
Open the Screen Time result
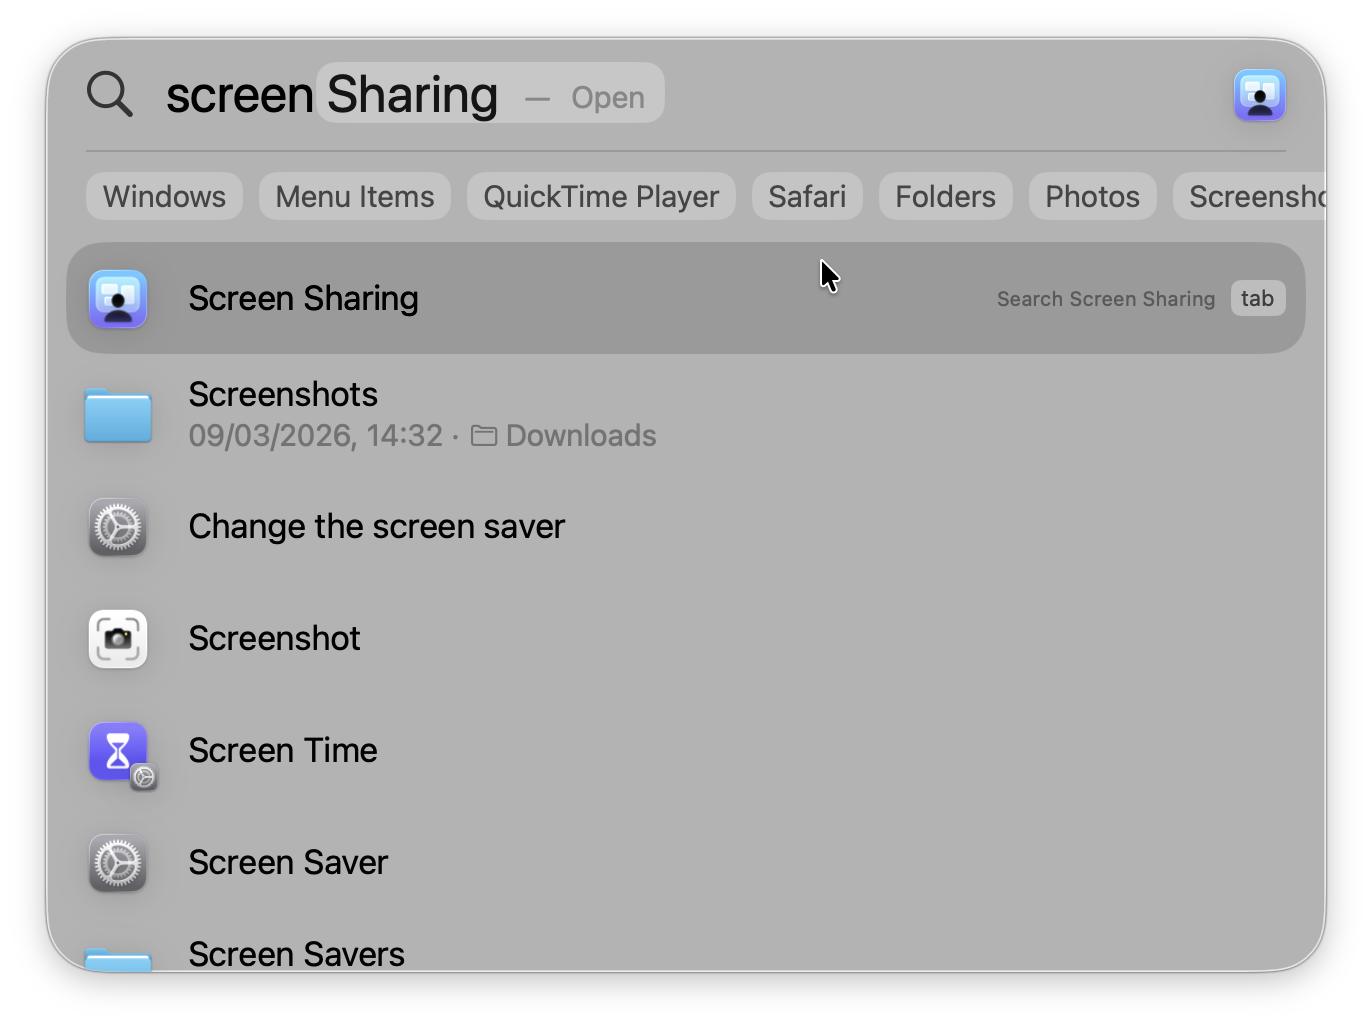(686, 751)
